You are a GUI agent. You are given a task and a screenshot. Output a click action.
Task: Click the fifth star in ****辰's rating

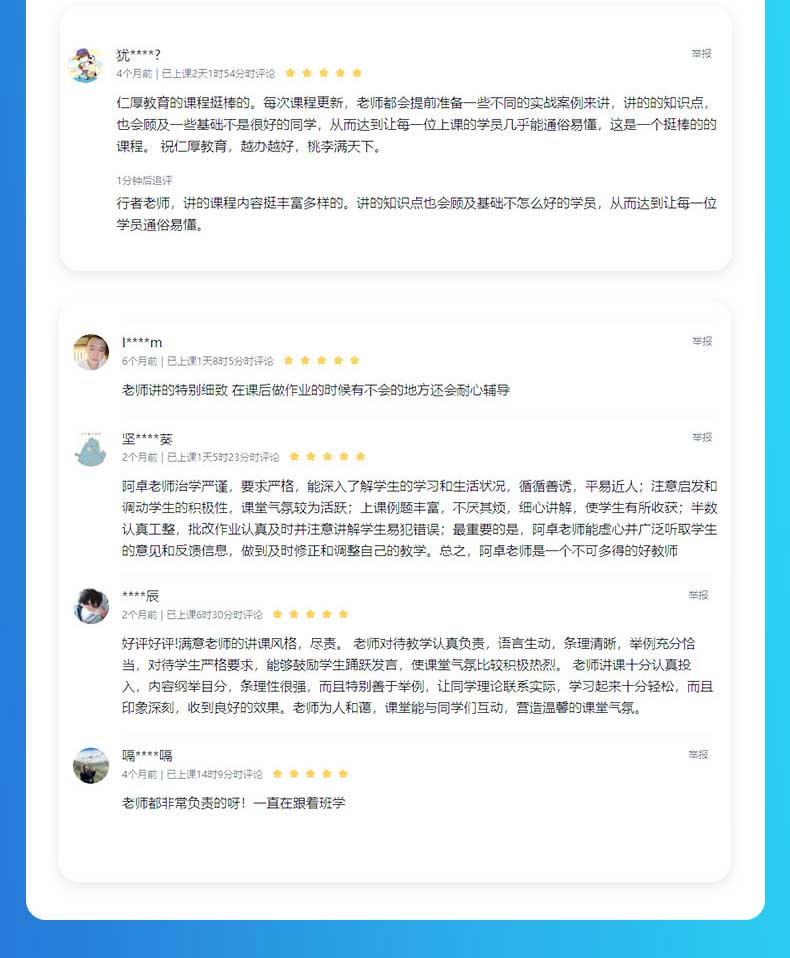[x=343, y=614]
